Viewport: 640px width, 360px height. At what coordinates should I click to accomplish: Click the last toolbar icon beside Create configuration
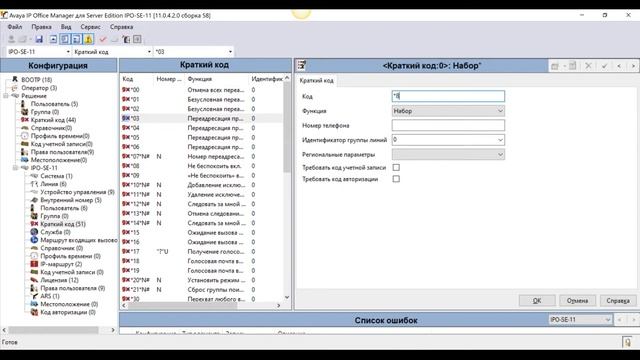pyautogui.click(x=137, y=39)
